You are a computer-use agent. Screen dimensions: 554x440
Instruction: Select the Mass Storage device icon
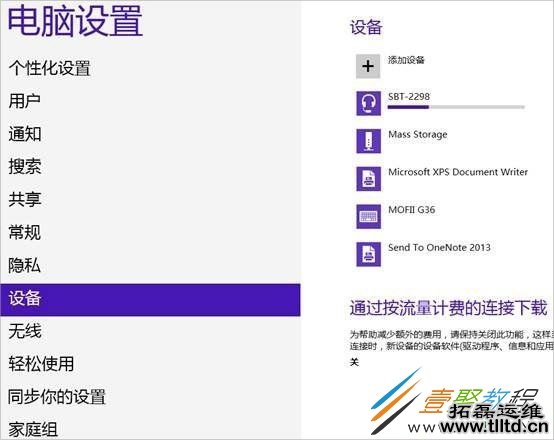[368, 141]
